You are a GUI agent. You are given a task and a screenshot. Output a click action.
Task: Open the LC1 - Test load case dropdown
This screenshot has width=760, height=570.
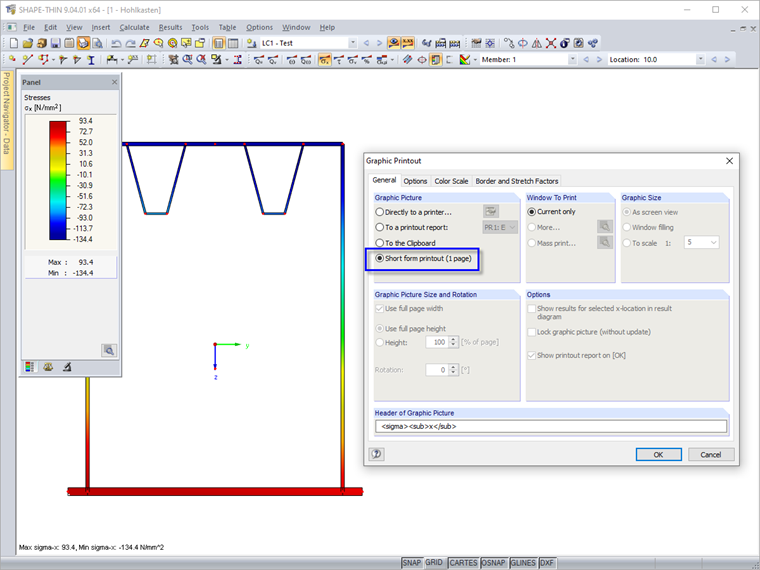(353, 43)
